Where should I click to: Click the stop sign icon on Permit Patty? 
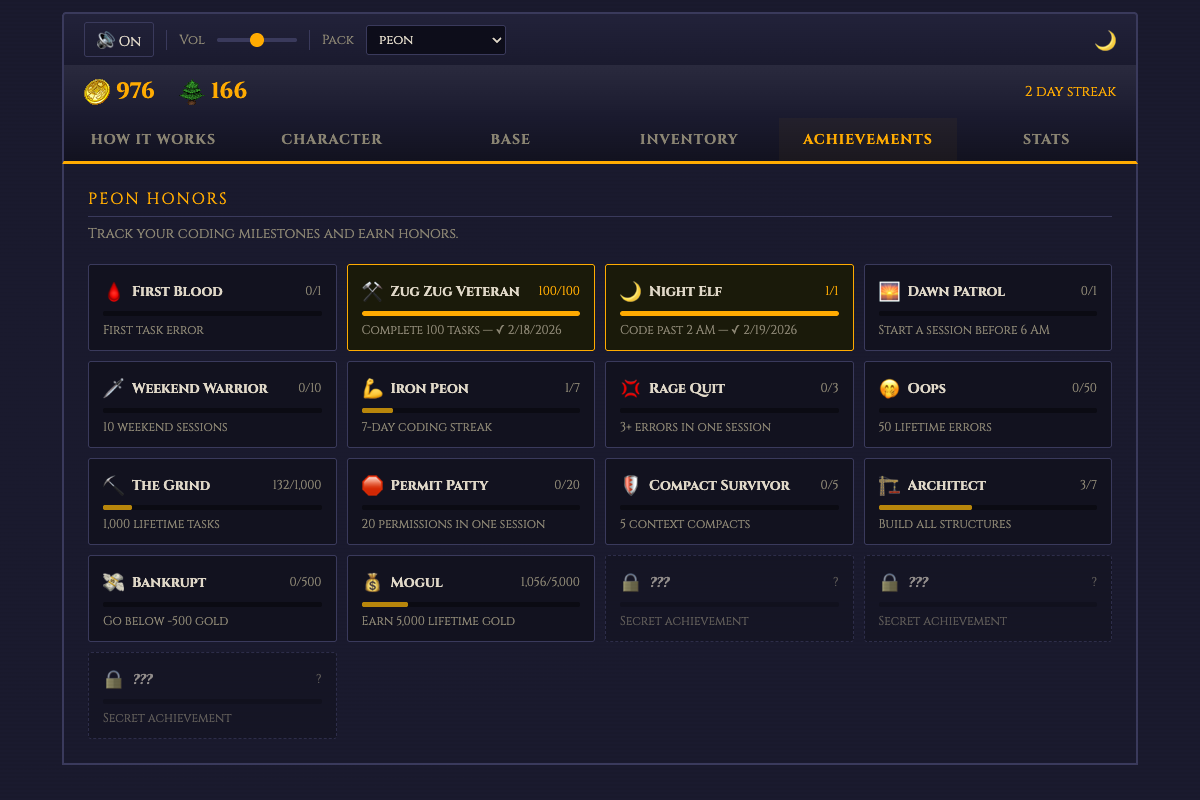(x=372, y=486)
